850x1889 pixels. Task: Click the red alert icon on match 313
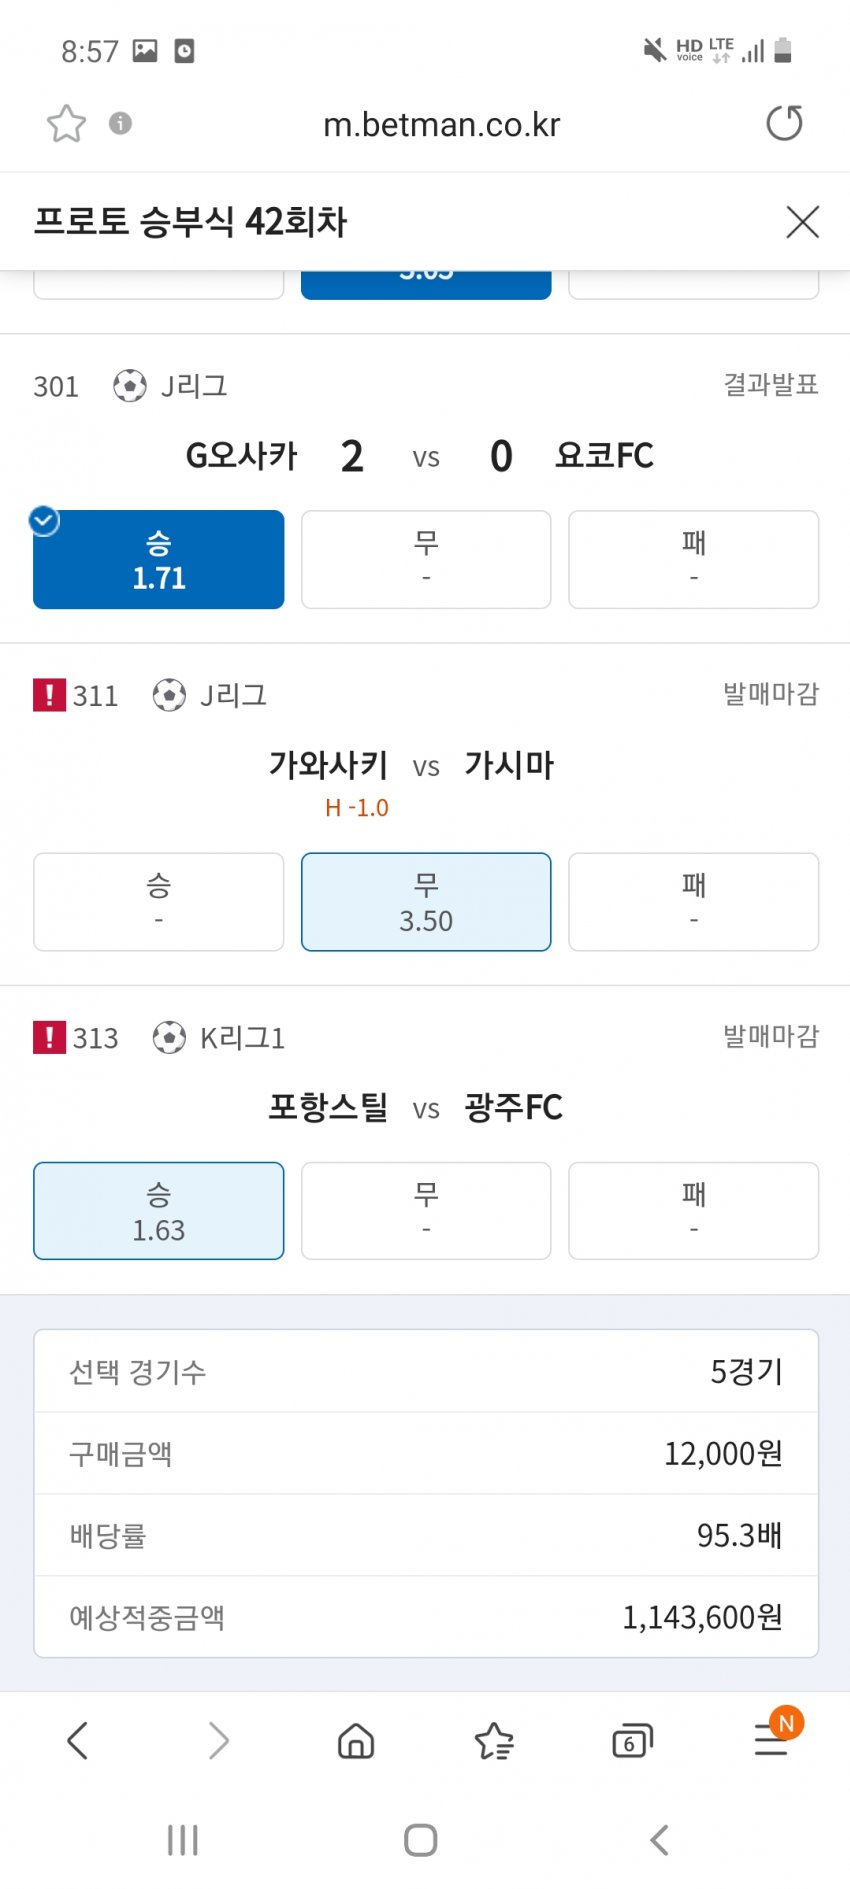[x=49, y=1038]
